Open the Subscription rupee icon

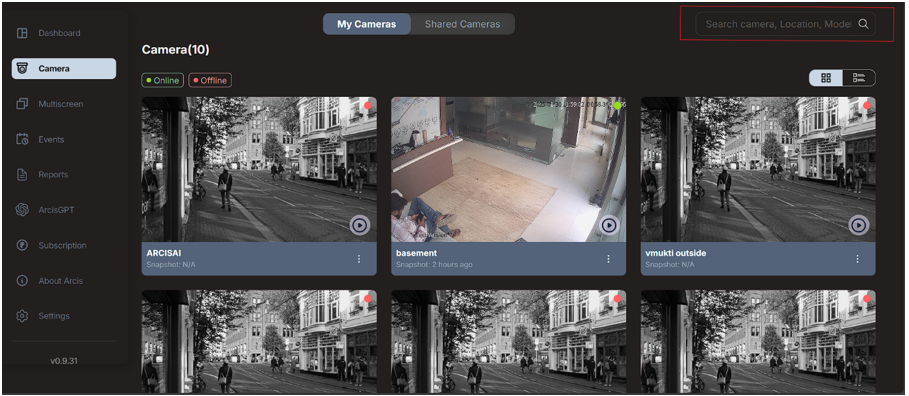22,245
